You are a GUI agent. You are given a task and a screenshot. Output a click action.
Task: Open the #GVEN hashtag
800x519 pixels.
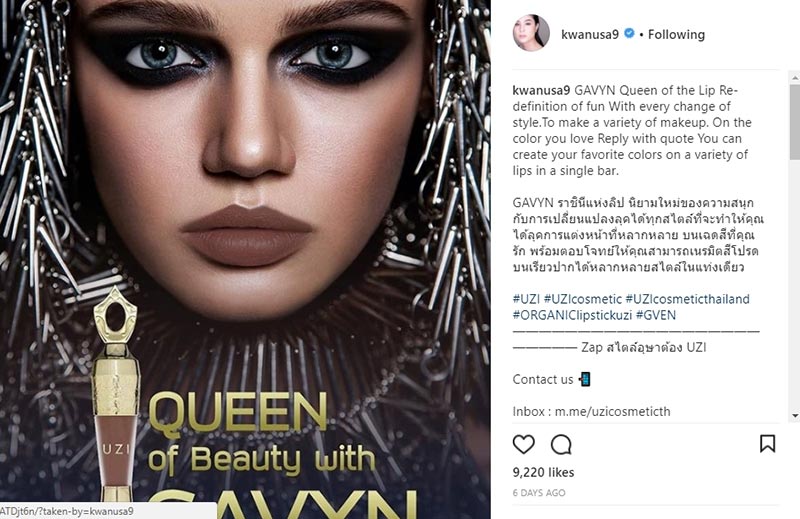(x=656, y=315)
